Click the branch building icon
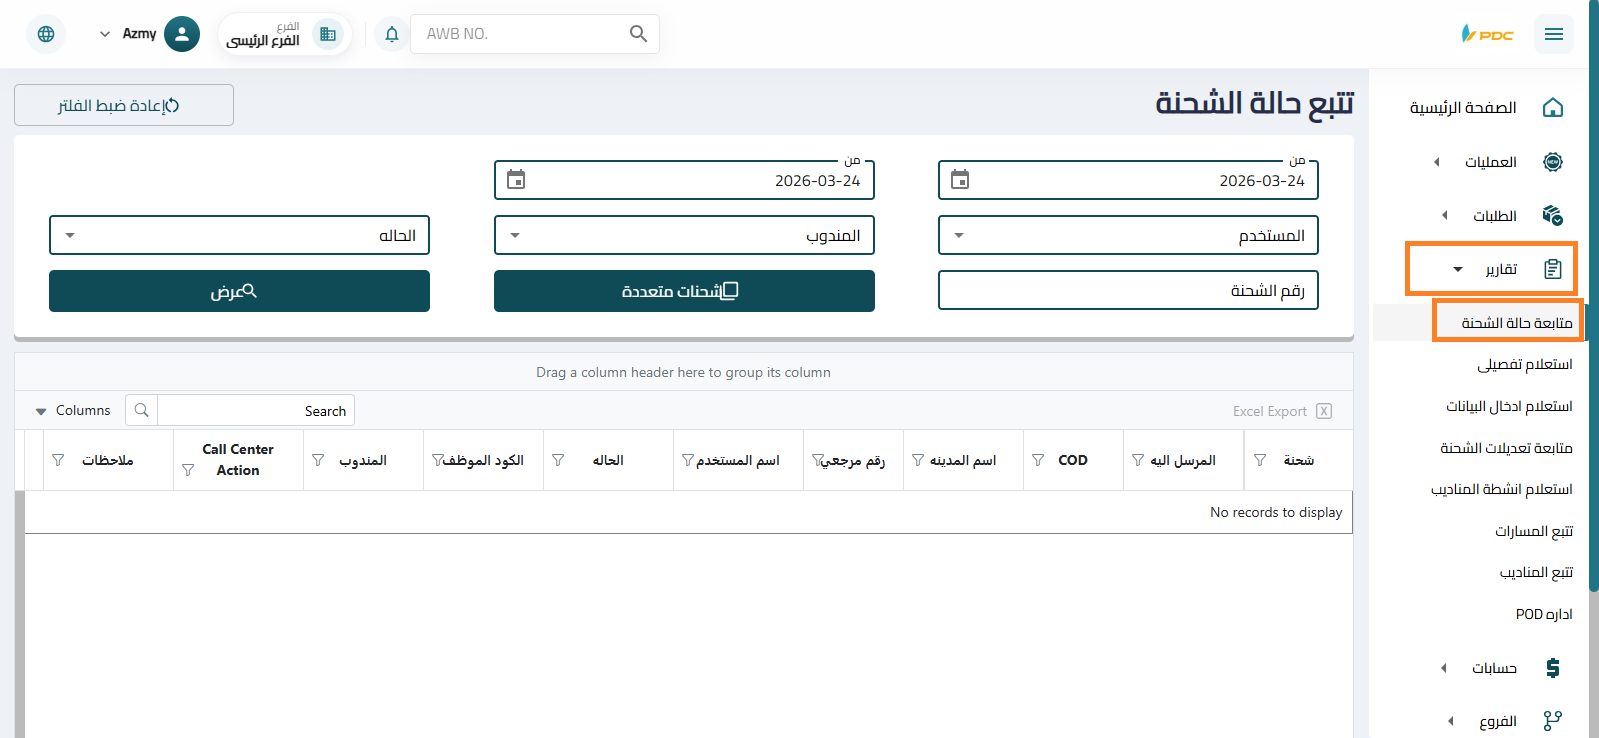Image resolution: width=1599 pixels, height=738 pixels. click(x=328, y=34)
